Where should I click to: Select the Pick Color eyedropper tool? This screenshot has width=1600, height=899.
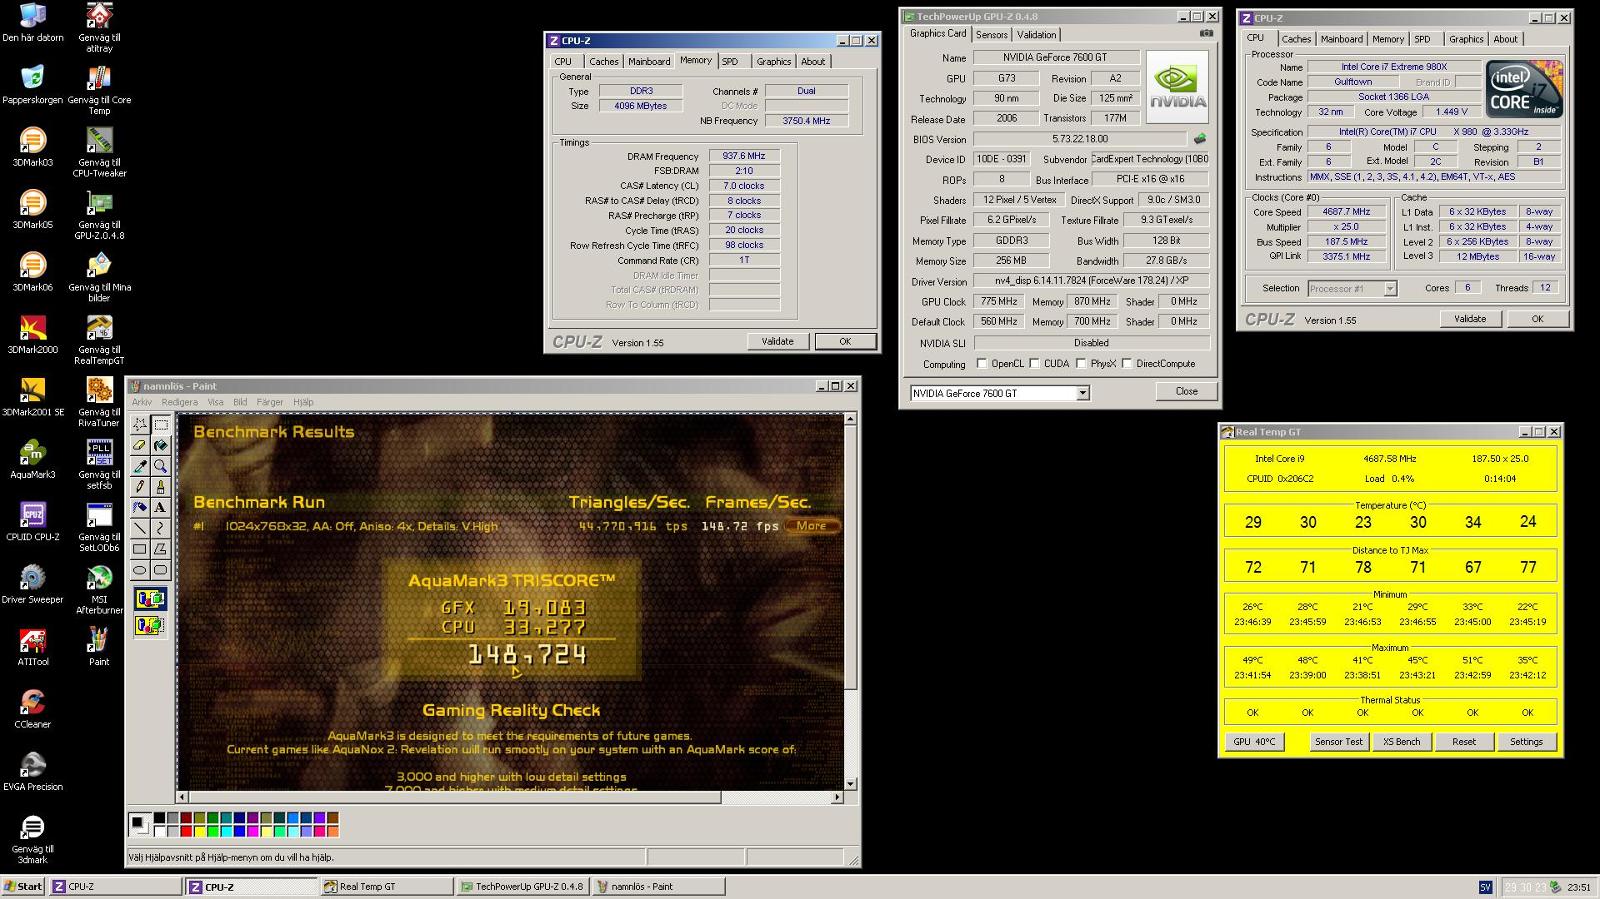click(140, 466)
